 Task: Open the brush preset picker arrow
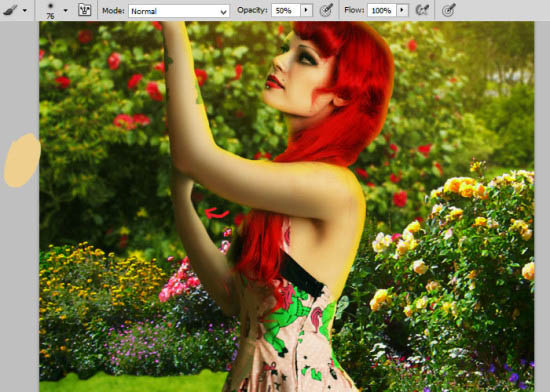click(x=66, y=11)
